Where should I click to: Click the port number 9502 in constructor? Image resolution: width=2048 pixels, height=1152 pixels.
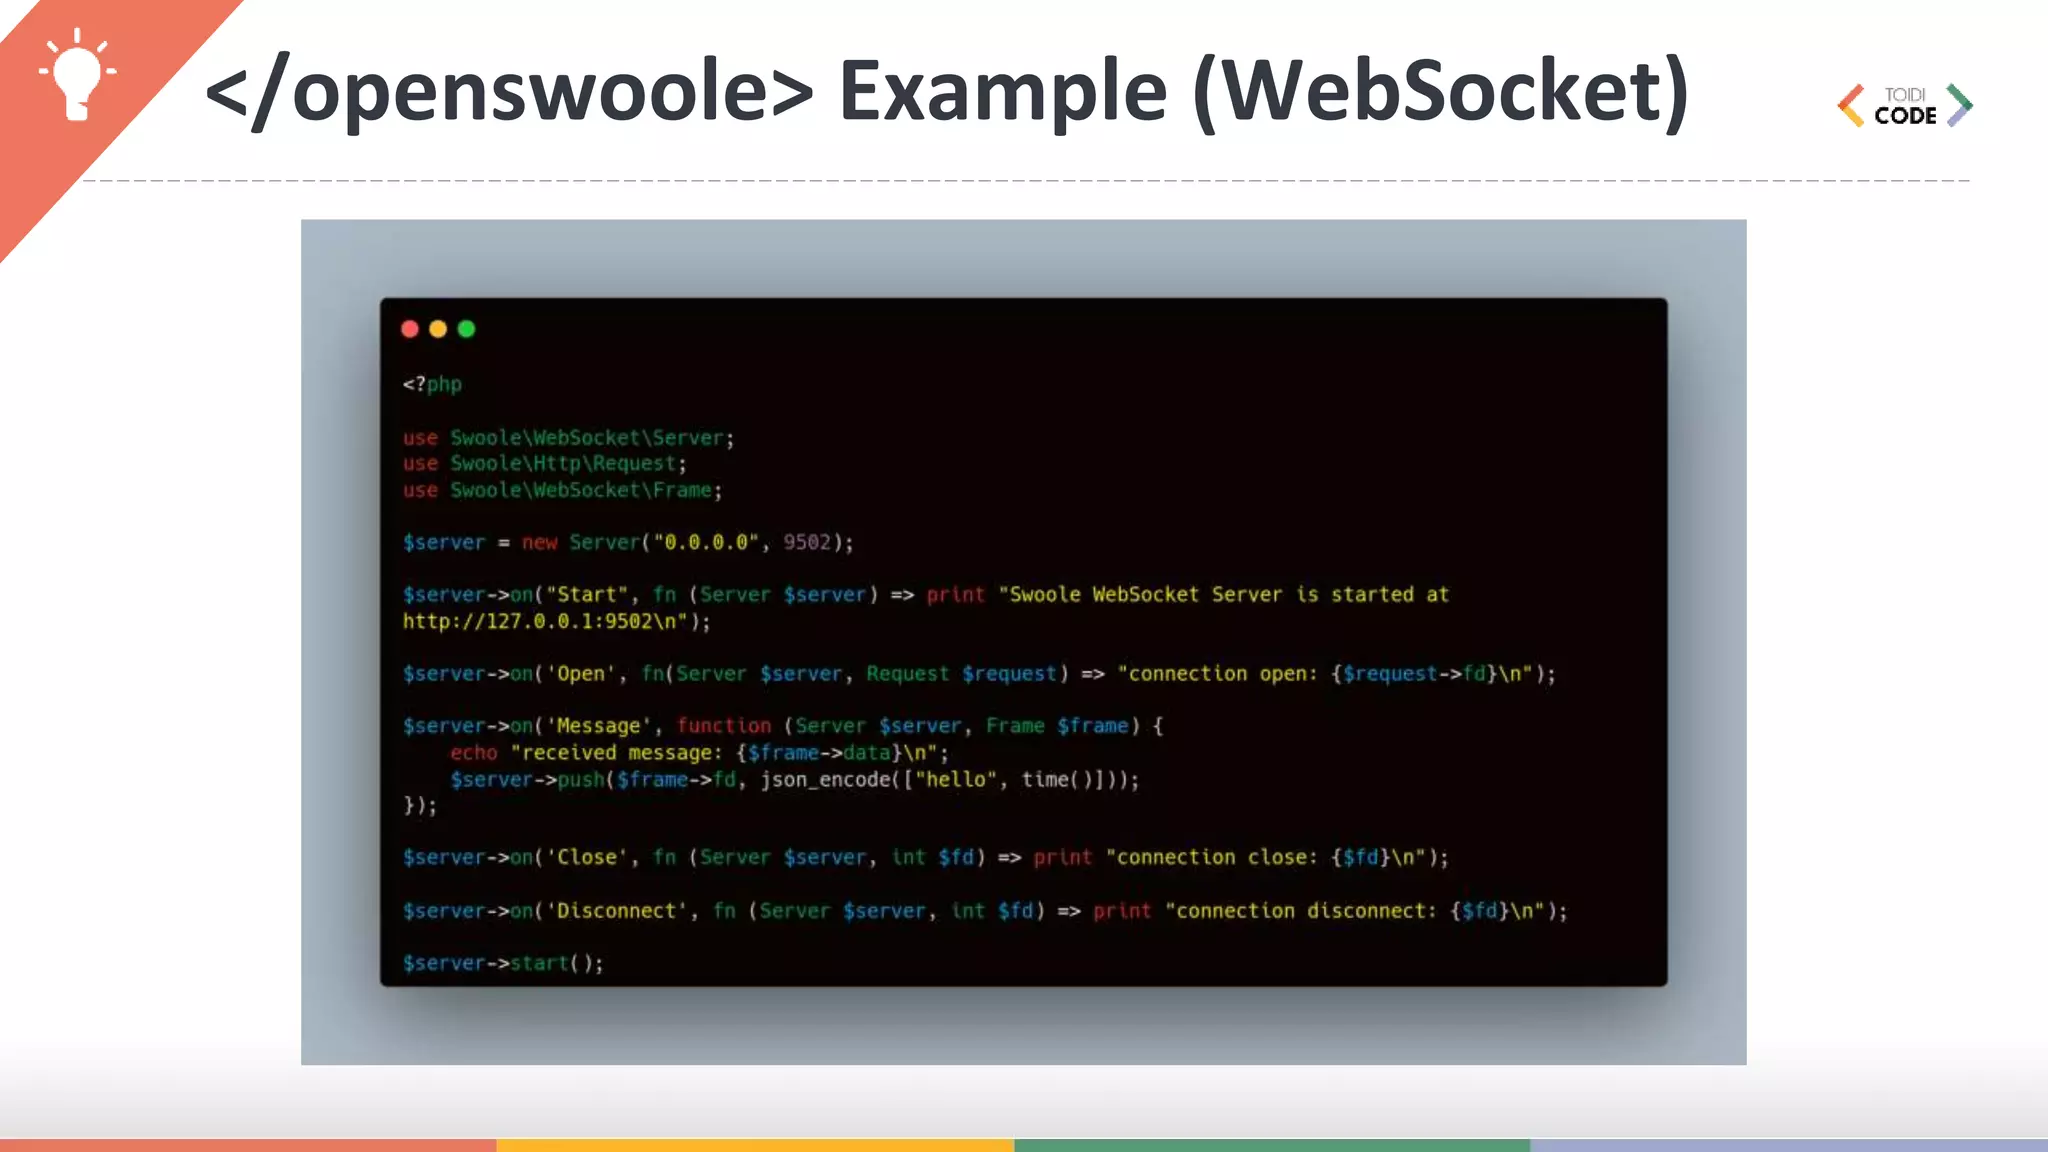pos(807,542)
